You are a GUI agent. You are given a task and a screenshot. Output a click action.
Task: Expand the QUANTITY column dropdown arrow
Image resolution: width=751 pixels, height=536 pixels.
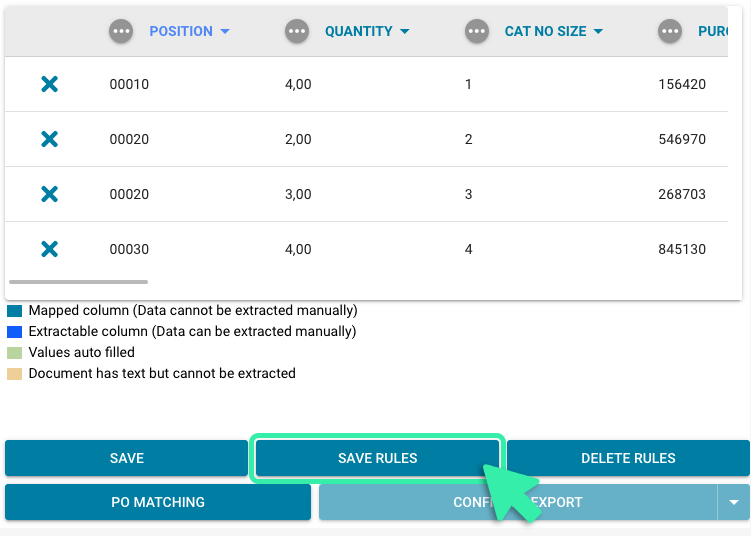(405, 32)
